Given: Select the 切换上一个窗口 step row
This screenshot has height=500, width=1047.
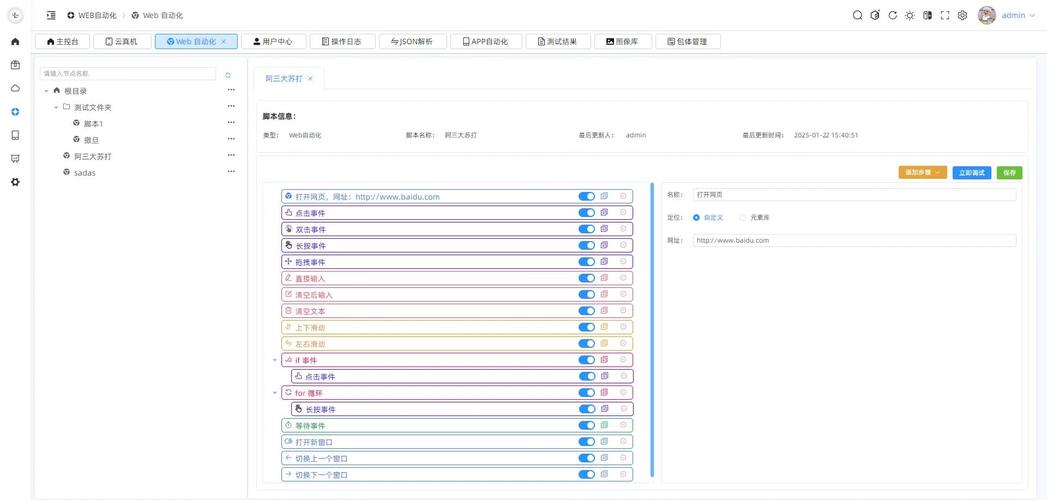Looking at the screenshot, I should point(457,458).
